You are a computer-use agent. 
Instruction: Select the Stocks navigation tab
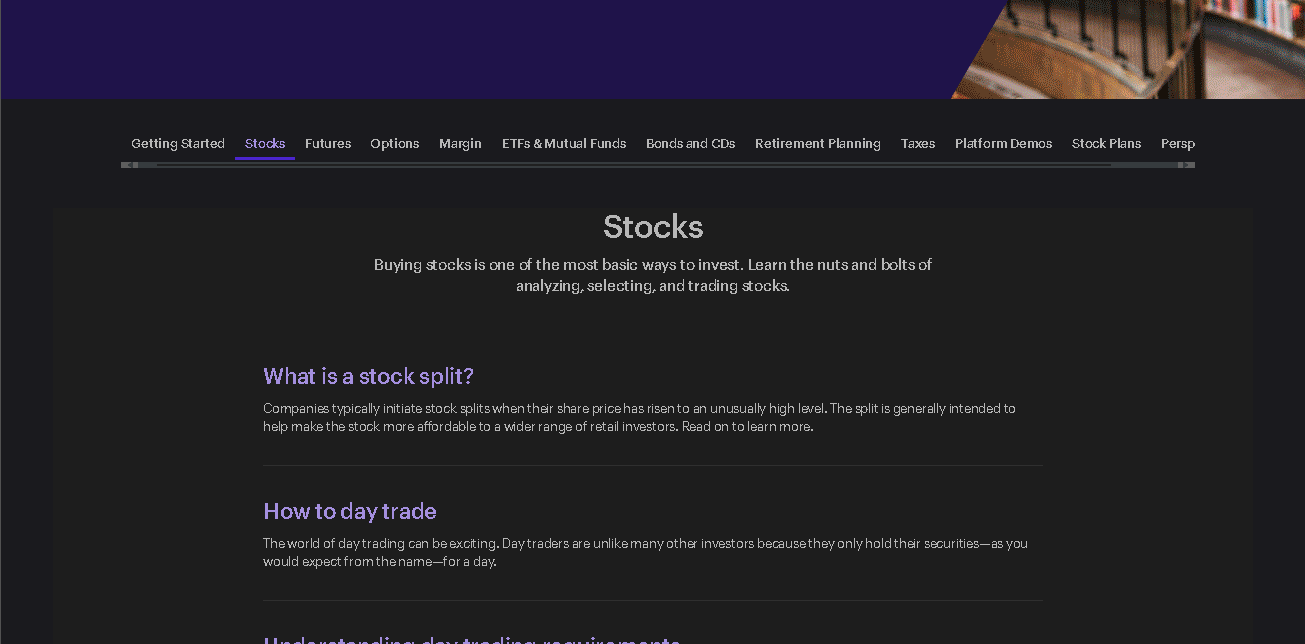[x=264, y=143]
